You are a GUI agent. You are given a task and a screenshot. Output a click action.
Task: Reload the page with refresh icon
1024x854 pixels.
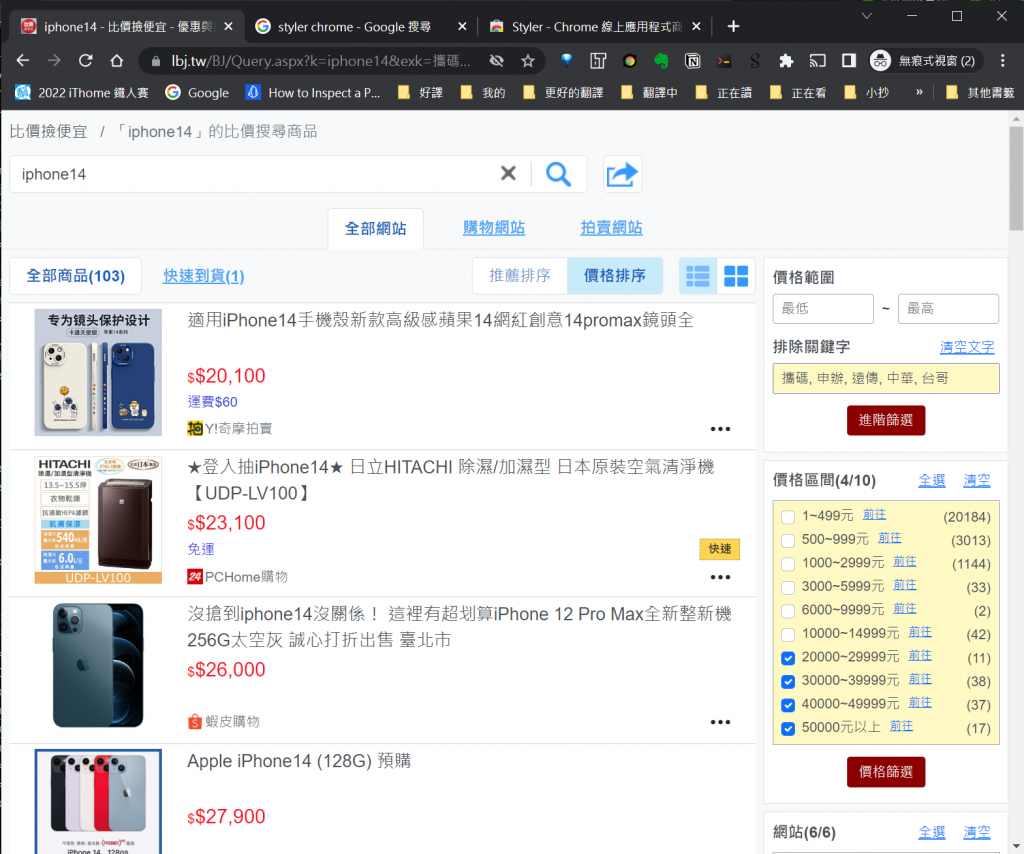click(86, 61)
